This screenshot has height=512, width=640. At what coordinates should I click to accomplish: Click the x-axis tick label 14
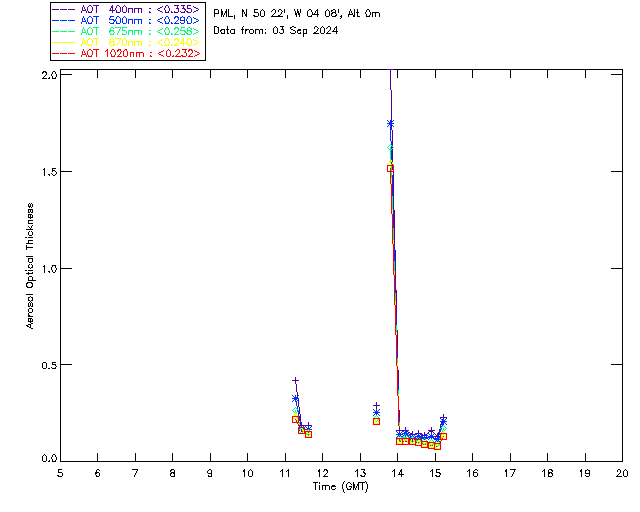pos(398,473)
